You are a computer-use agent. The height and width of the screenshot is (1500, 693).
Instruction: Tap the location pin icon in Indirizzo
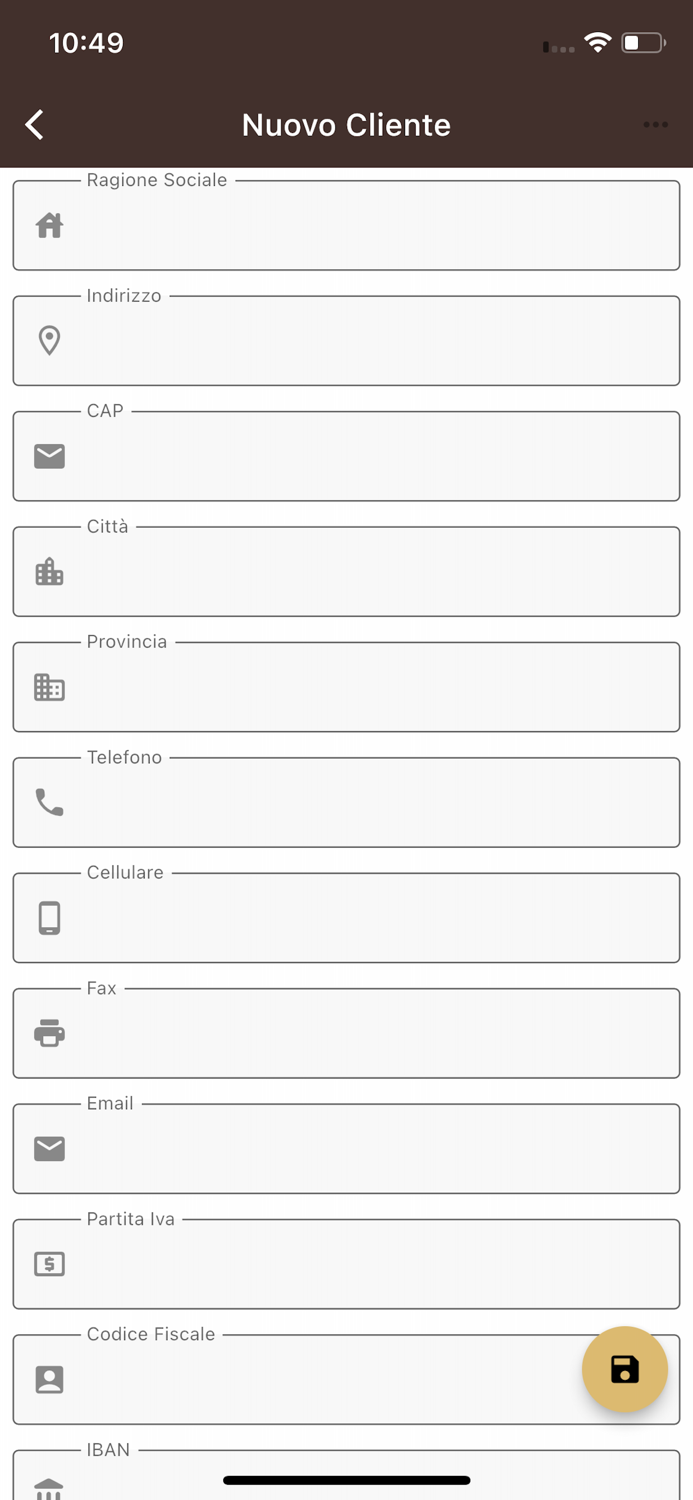pos(49,341)
